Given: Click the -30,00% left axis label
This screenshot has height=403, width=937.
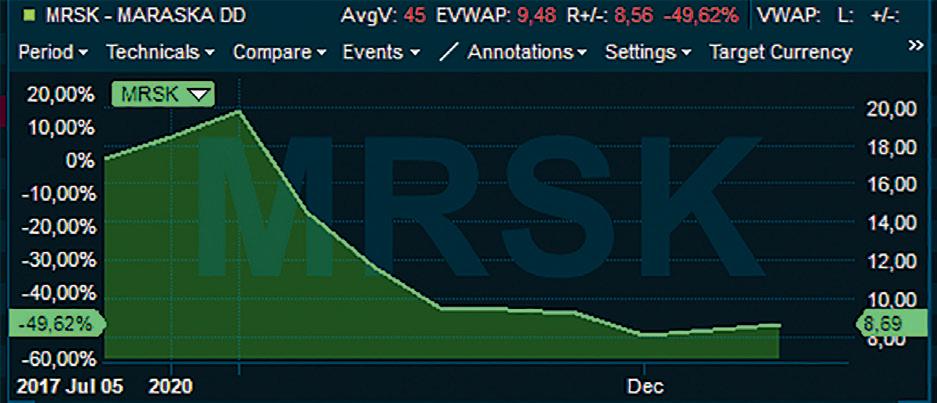Looking at the screenshot, I should (58, 261).
